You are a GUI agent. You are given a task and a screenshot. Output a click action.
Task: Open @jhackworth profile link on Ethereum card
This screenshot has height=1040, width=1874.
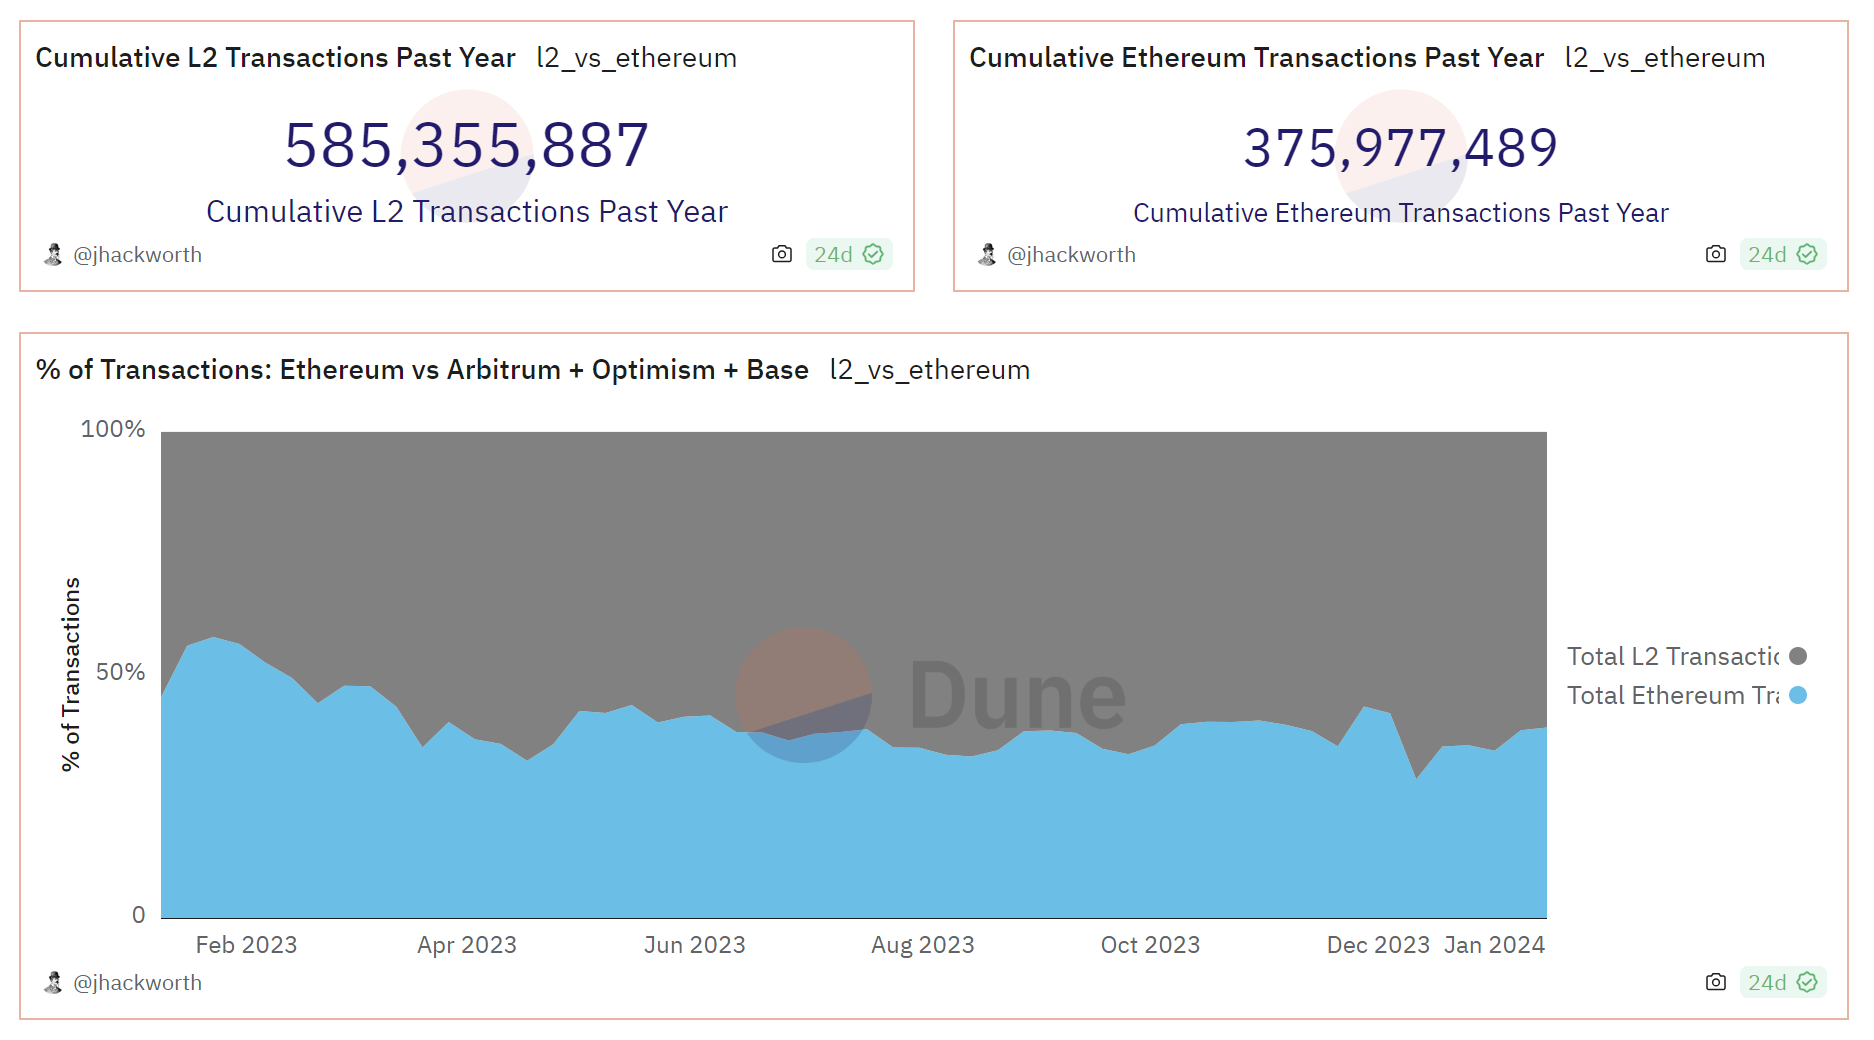pos(1071,254)
